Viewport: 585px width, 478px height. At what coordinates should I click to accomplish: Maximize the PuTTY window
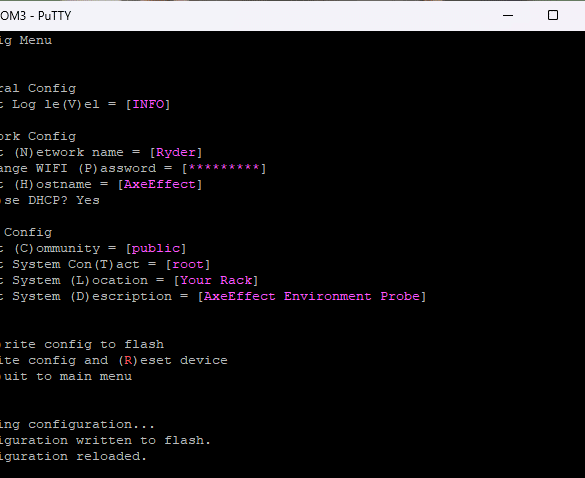[x=553, y=15]
